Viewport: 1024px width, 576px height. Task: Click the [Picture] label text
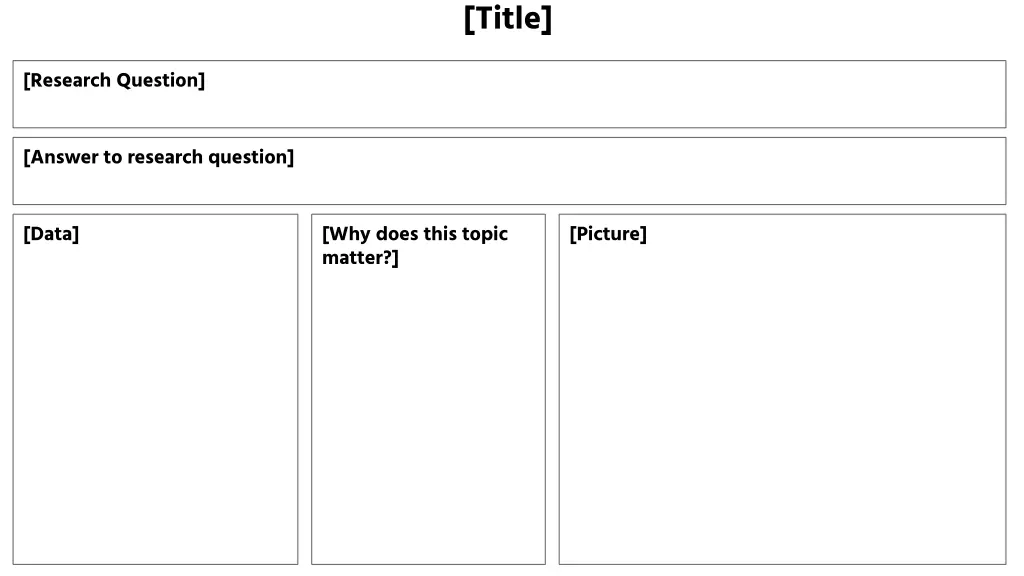[x=608, y=234]
